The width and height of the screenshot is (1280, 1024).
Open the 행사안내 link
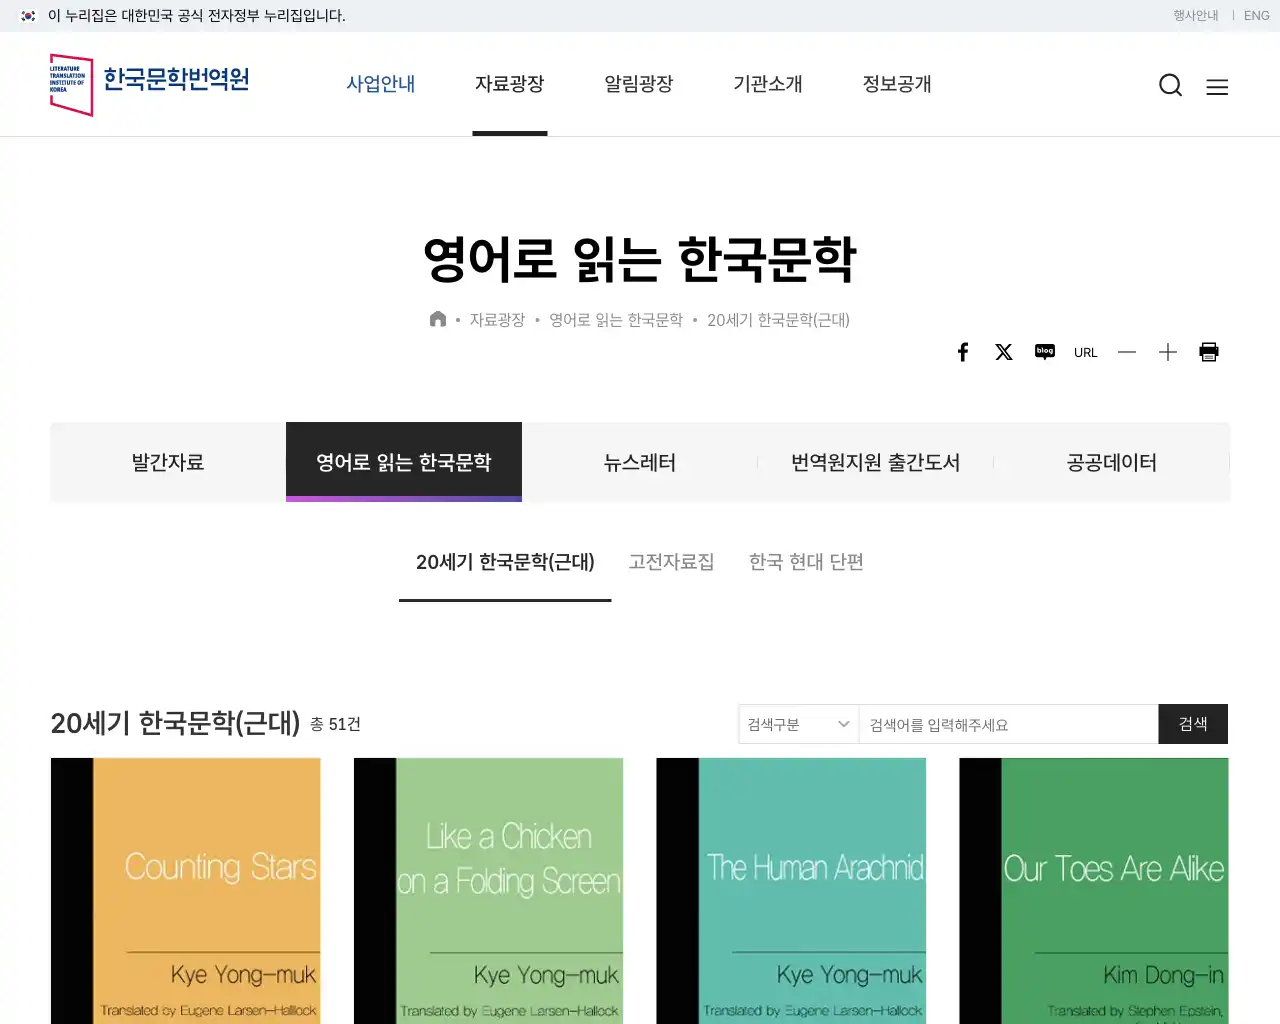1196,16
